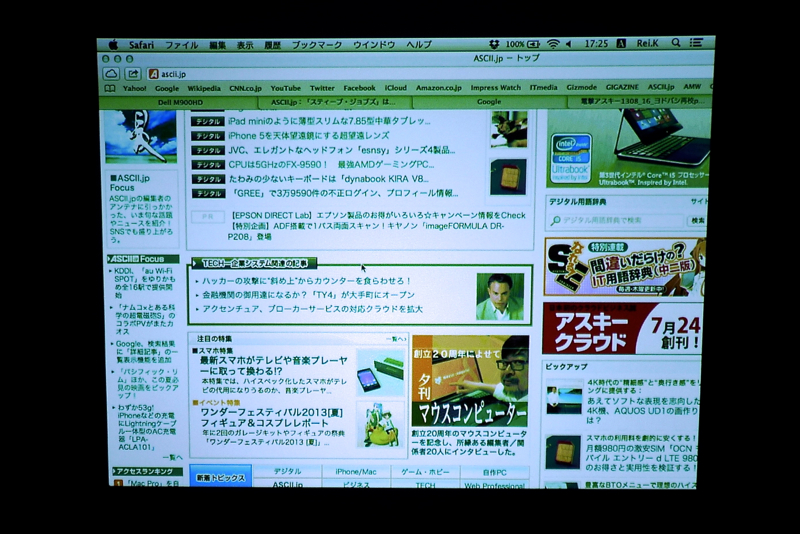This screenshot has height=534, width=800.
Task: Open the bookmarks book icon
Action: [x=110, y=88]
